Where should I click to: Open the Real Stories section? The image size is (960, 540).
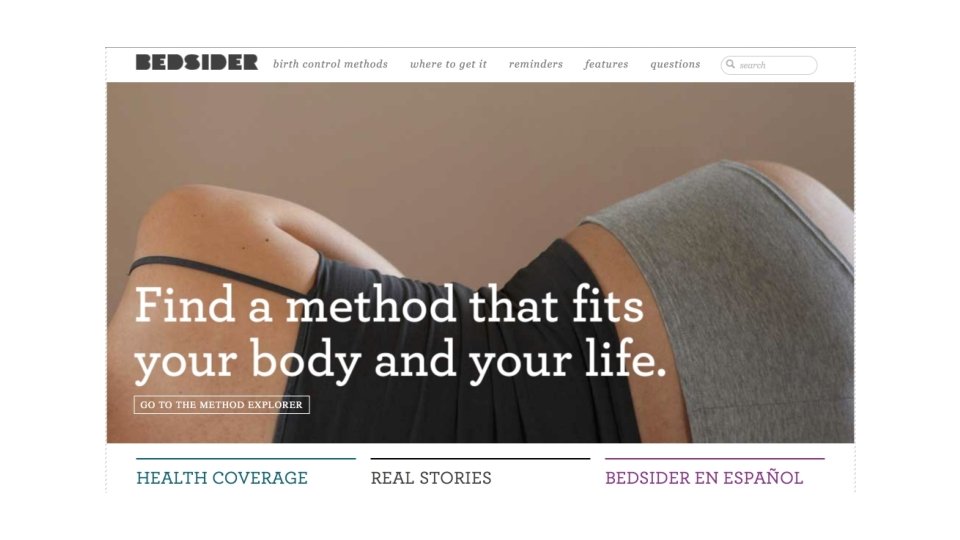[431, 478]
